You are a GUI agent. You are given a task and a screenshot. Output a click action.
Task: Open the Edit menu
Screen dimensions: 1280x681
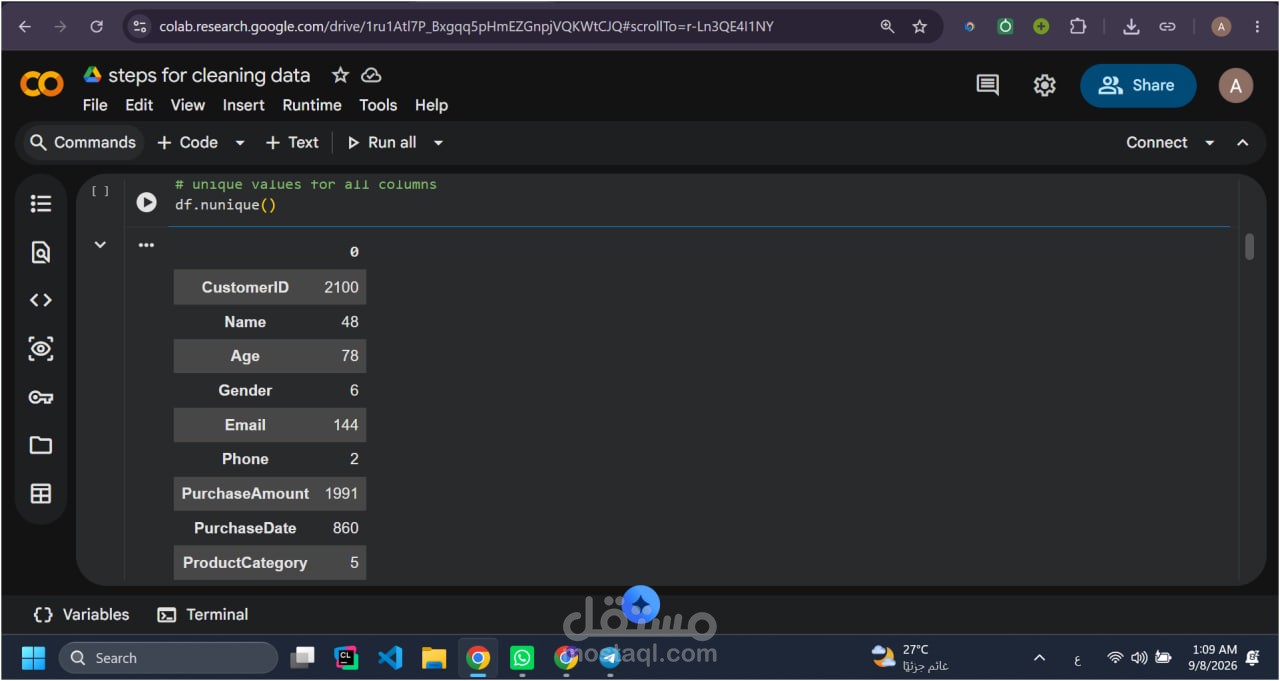point(139,105)
